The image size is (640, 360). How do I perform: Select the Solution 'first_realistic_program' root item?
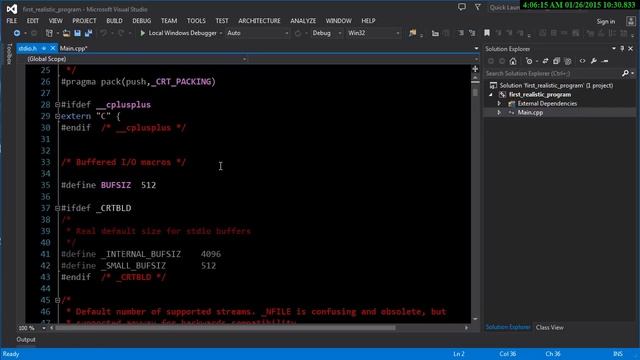pyautogui.click(x=556, y=86)
